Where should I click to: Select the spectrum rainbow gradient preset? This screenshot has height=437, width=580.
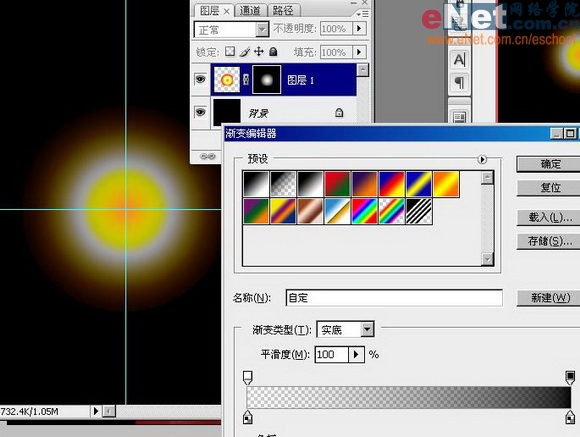click(365, 211)
